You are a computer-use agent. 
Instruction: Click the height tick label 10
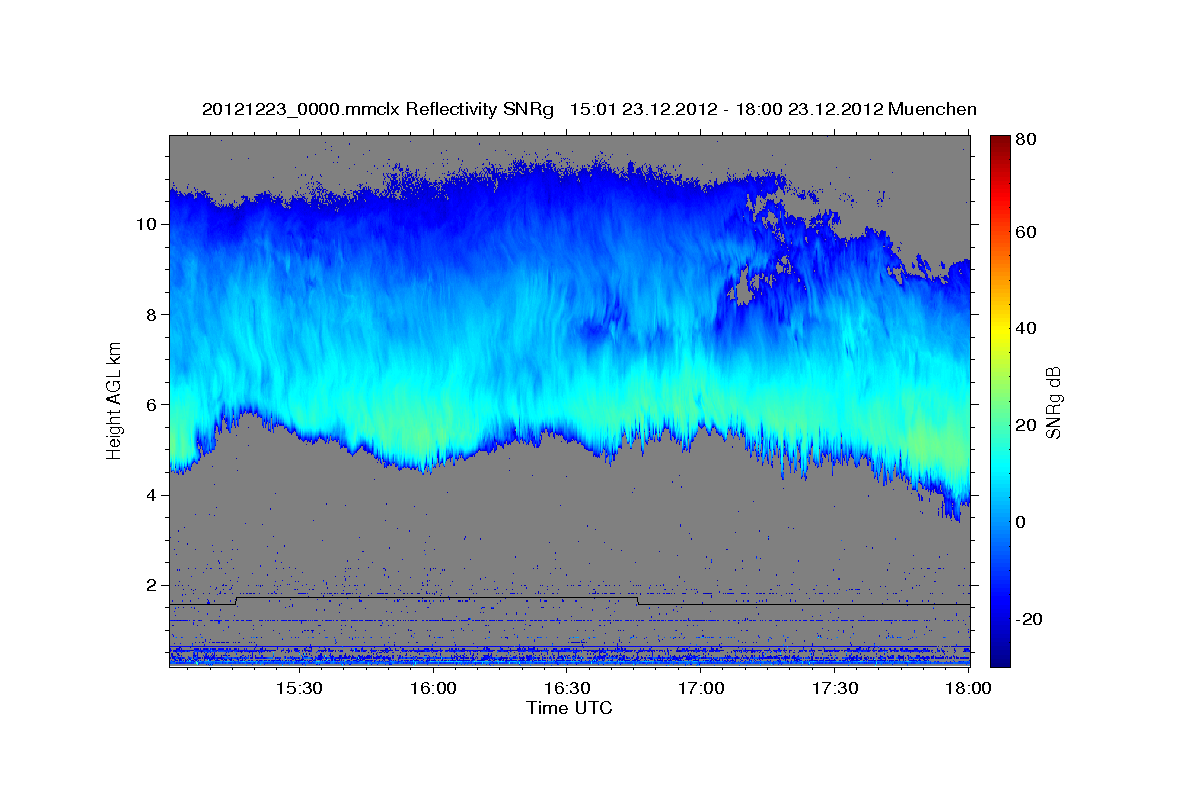pyautogui.click(x=147, y=224)
